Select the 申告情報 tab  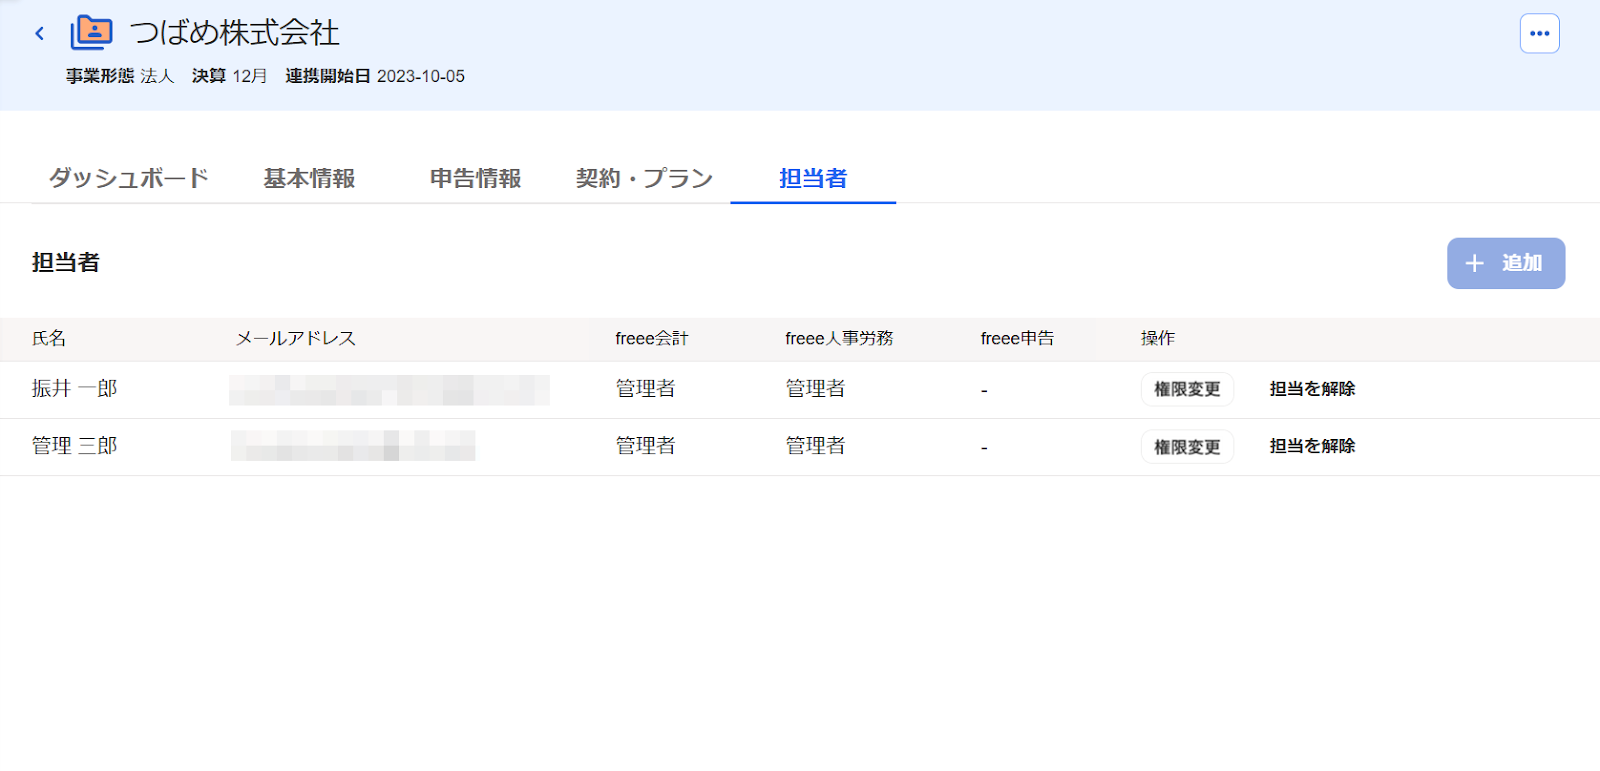click(x=475, y=178)
